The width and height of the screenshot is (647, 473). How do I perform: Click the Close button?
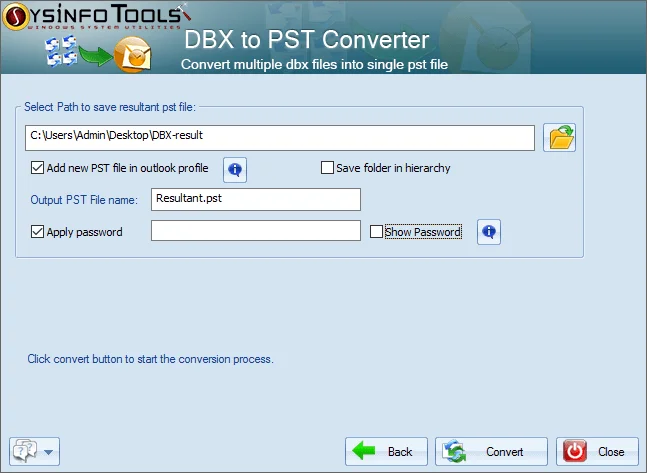pos(597,452)
